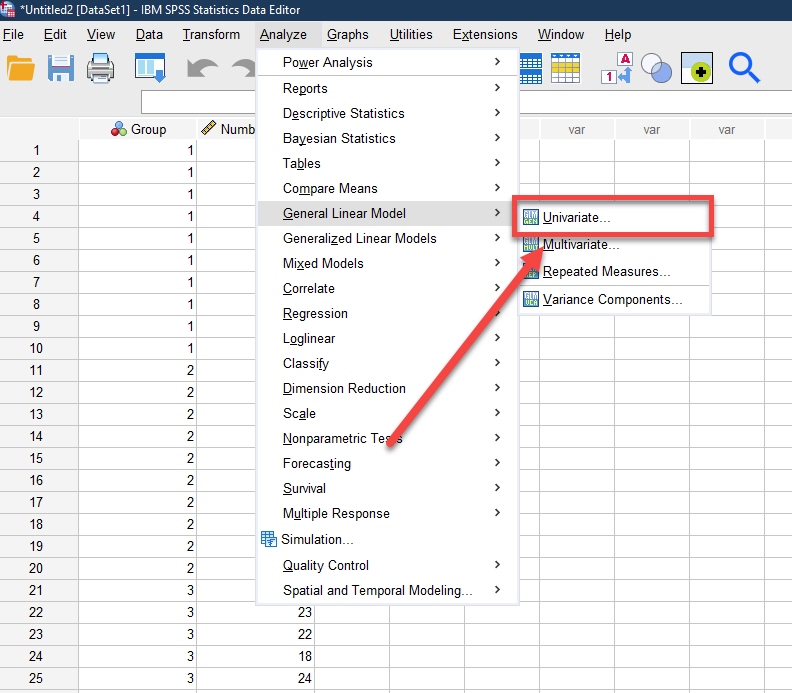Close the Analyze menu
Viewport: 792px width, 693px height.
click(x=283, y=34)
